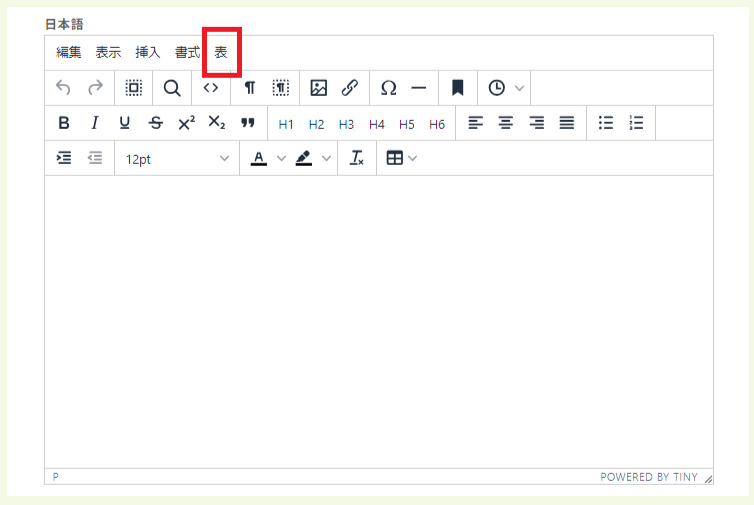Open the 表 menu
Screen dimensions: 754x505
click(x=221, y=52)
